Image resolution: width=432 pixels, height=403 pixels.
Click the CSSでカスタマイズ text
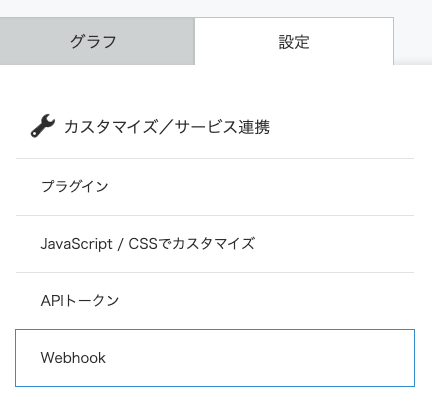(x=192, y=244)
